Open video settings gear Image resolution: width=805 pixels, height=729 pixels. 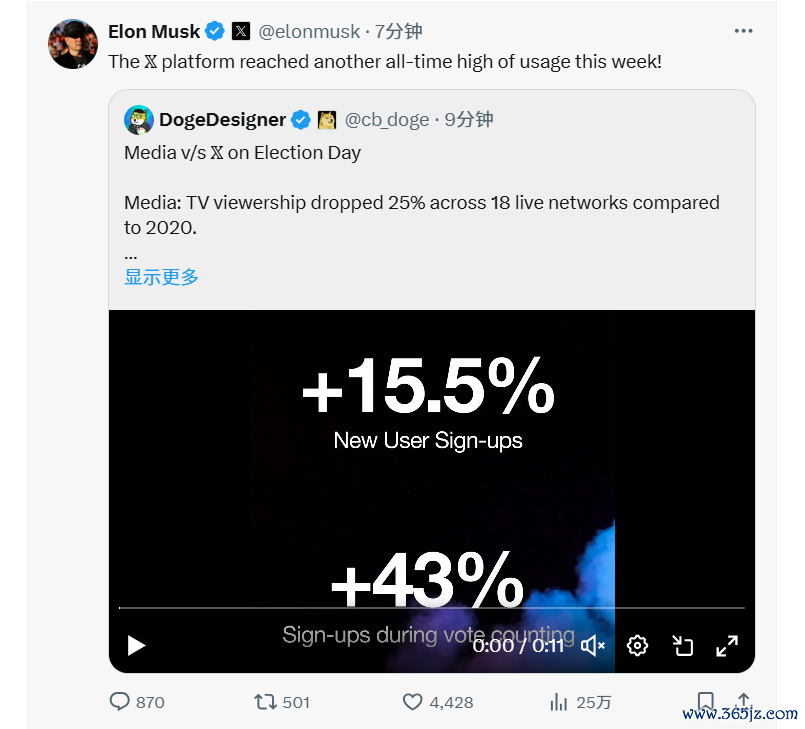(637, 645)
